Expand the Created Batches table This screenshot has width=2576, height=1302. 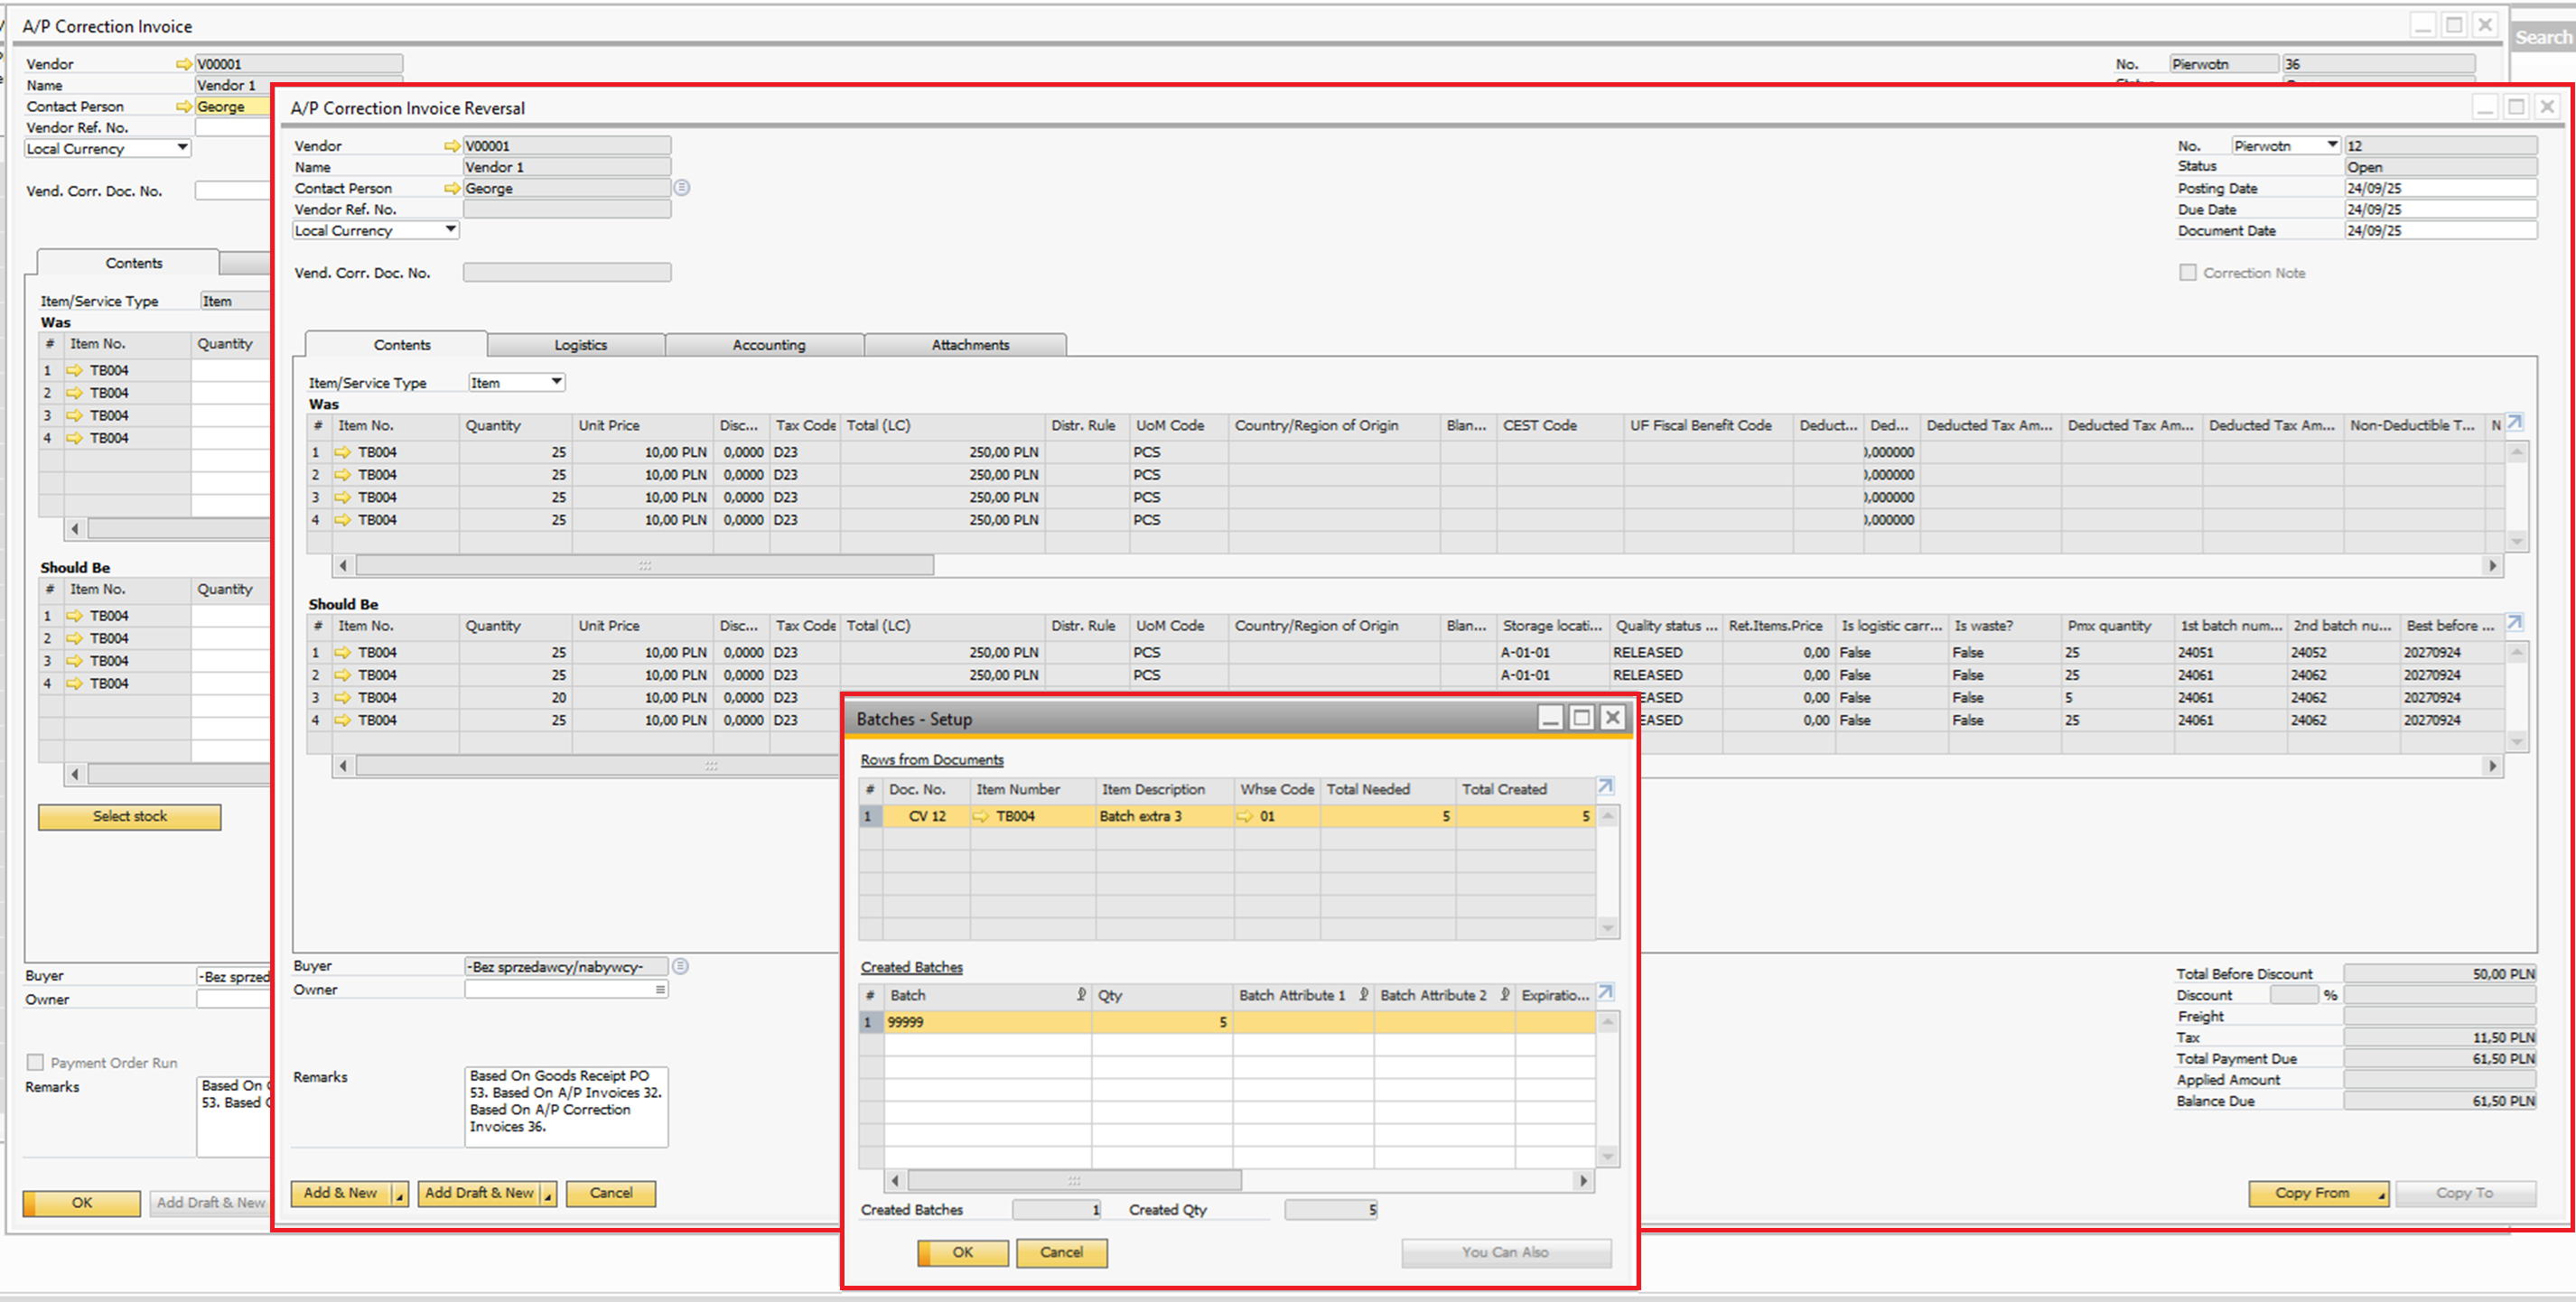[1605, 993]
